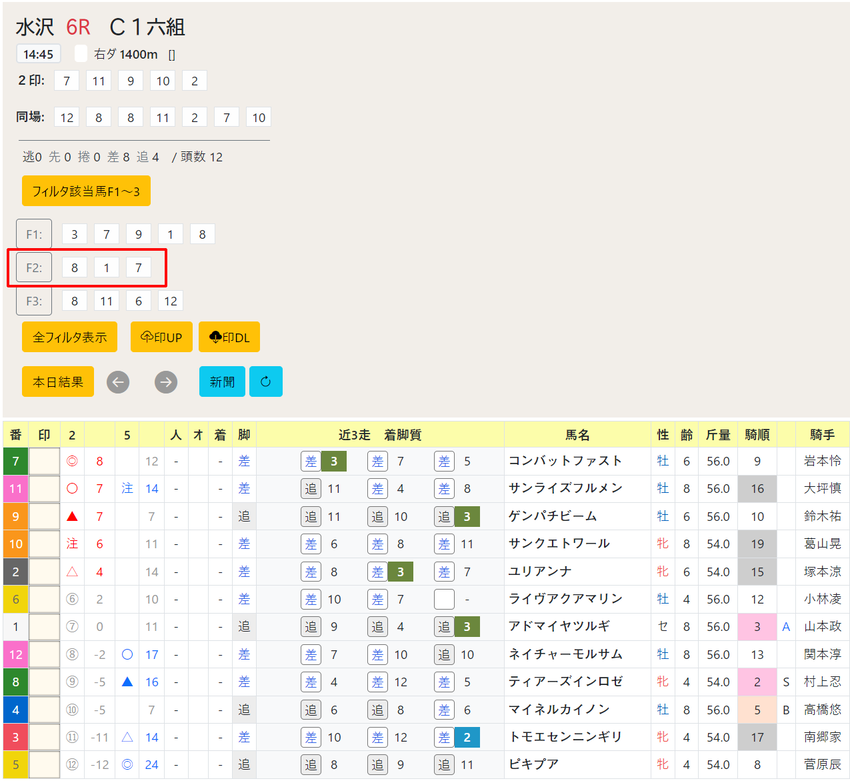
Task: Click the blue double-circle mark for ピキプア
Action: 127,765
